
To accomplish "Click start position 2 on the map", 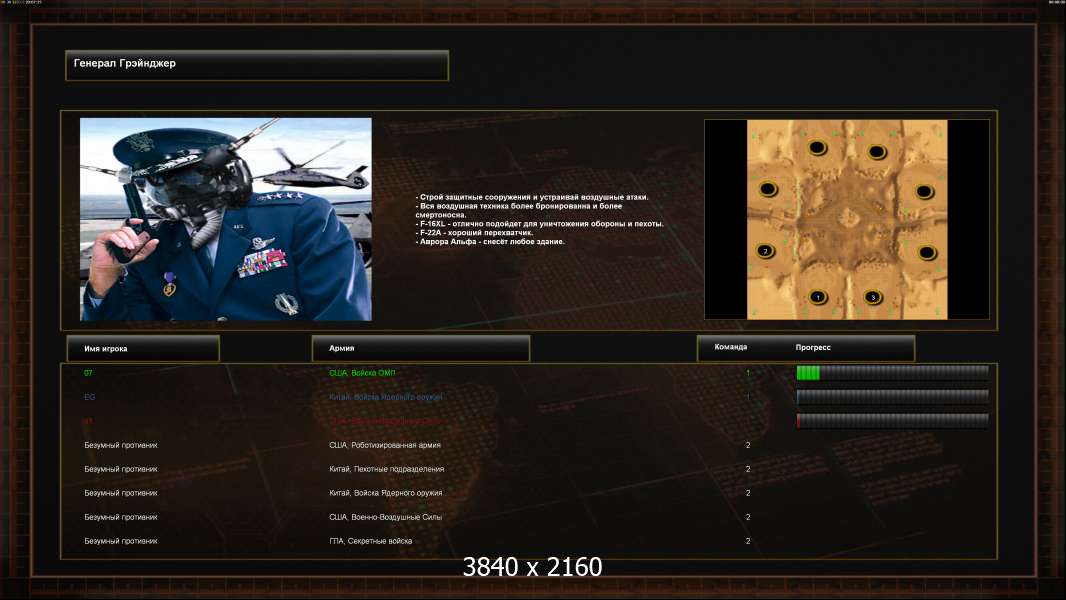I will (766, 251).
